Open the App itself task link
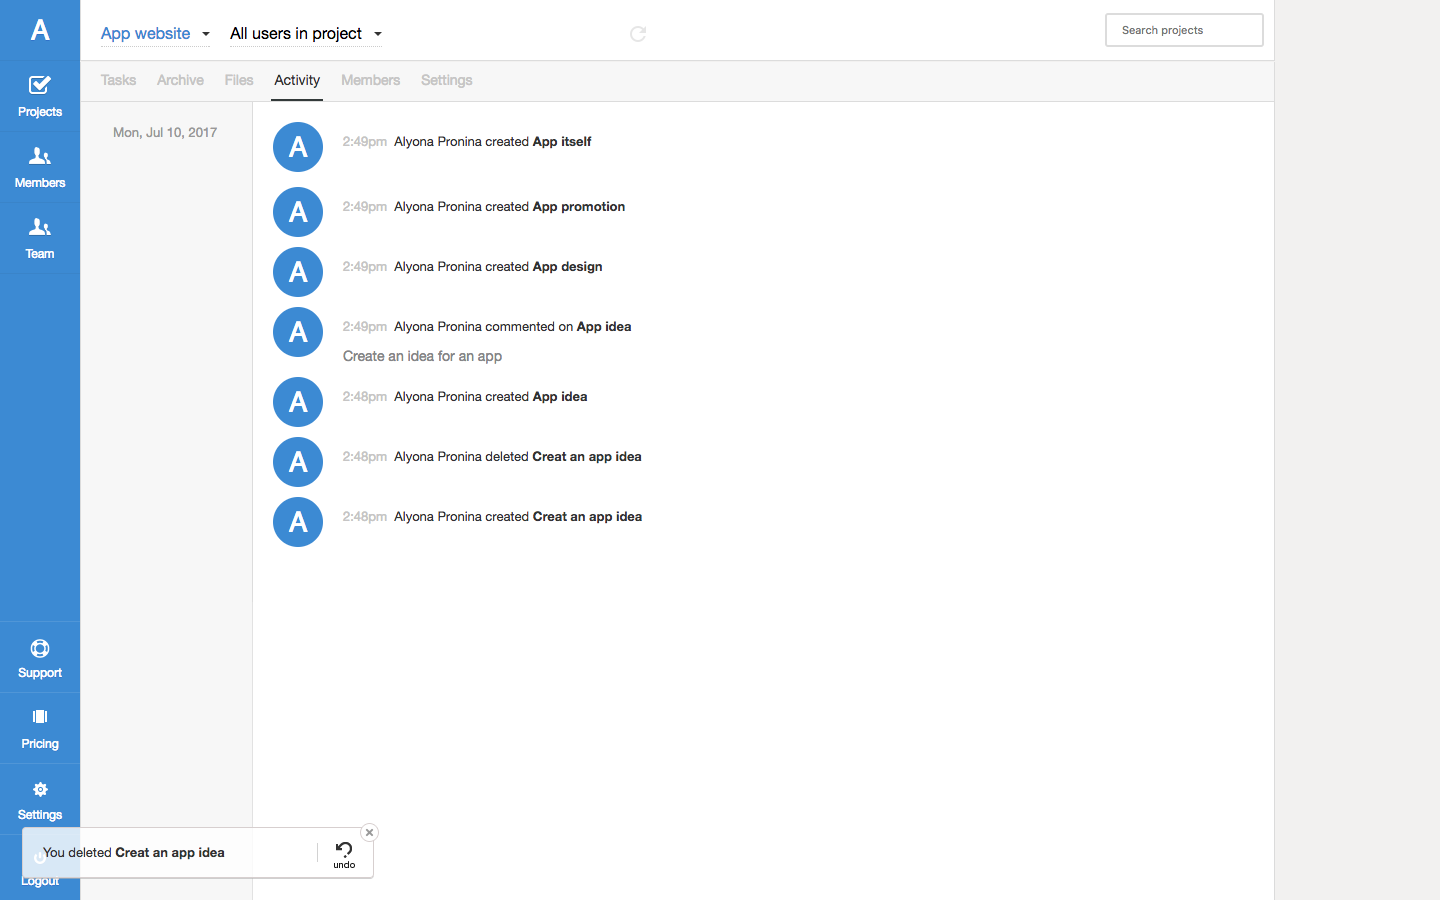1440x900 pixels. coord(561,142)
